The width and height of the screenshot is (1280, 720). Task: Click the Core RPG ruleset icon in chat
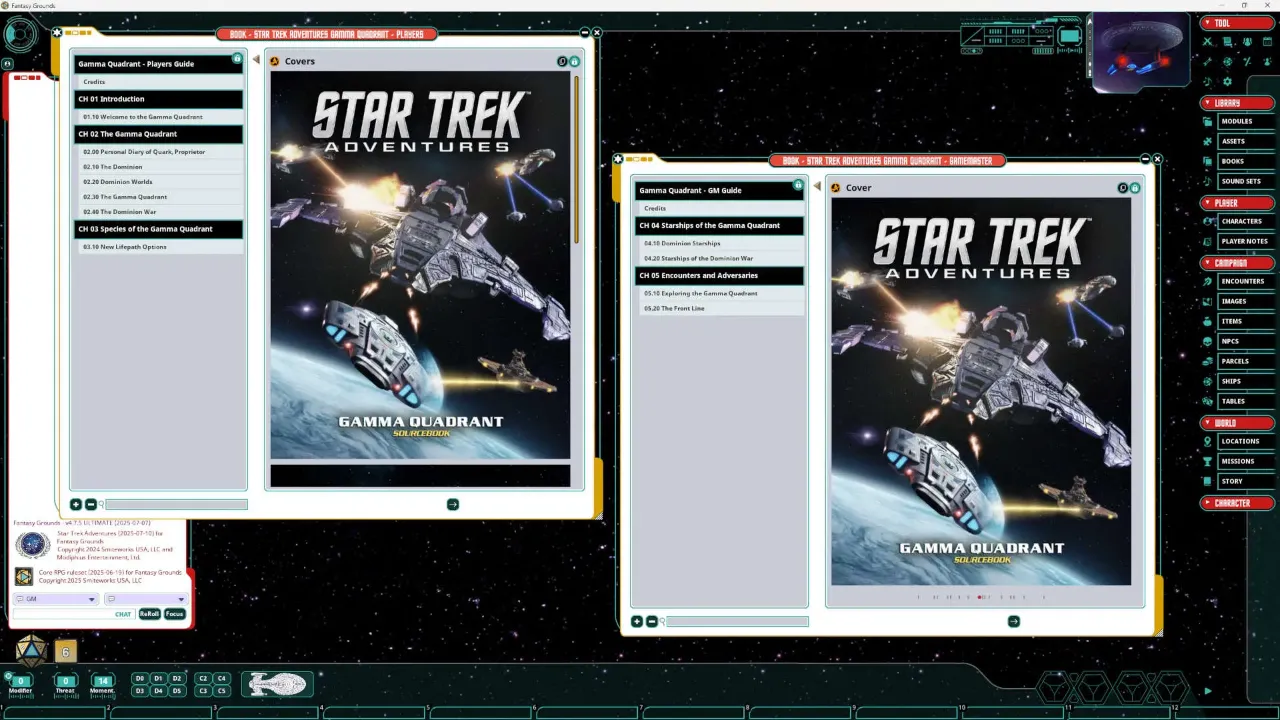24,576
